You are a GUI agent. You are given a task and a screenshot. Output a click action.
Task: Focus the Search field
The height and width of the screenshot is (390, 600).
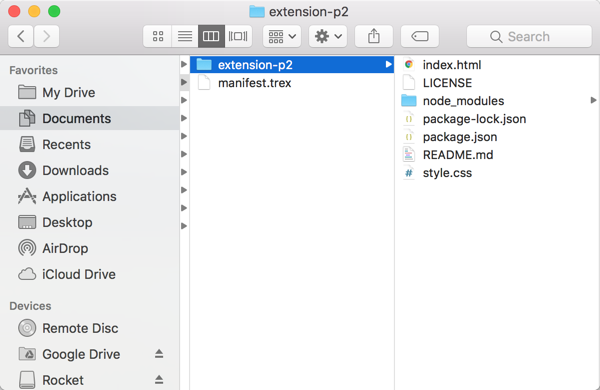click(529, 36)
